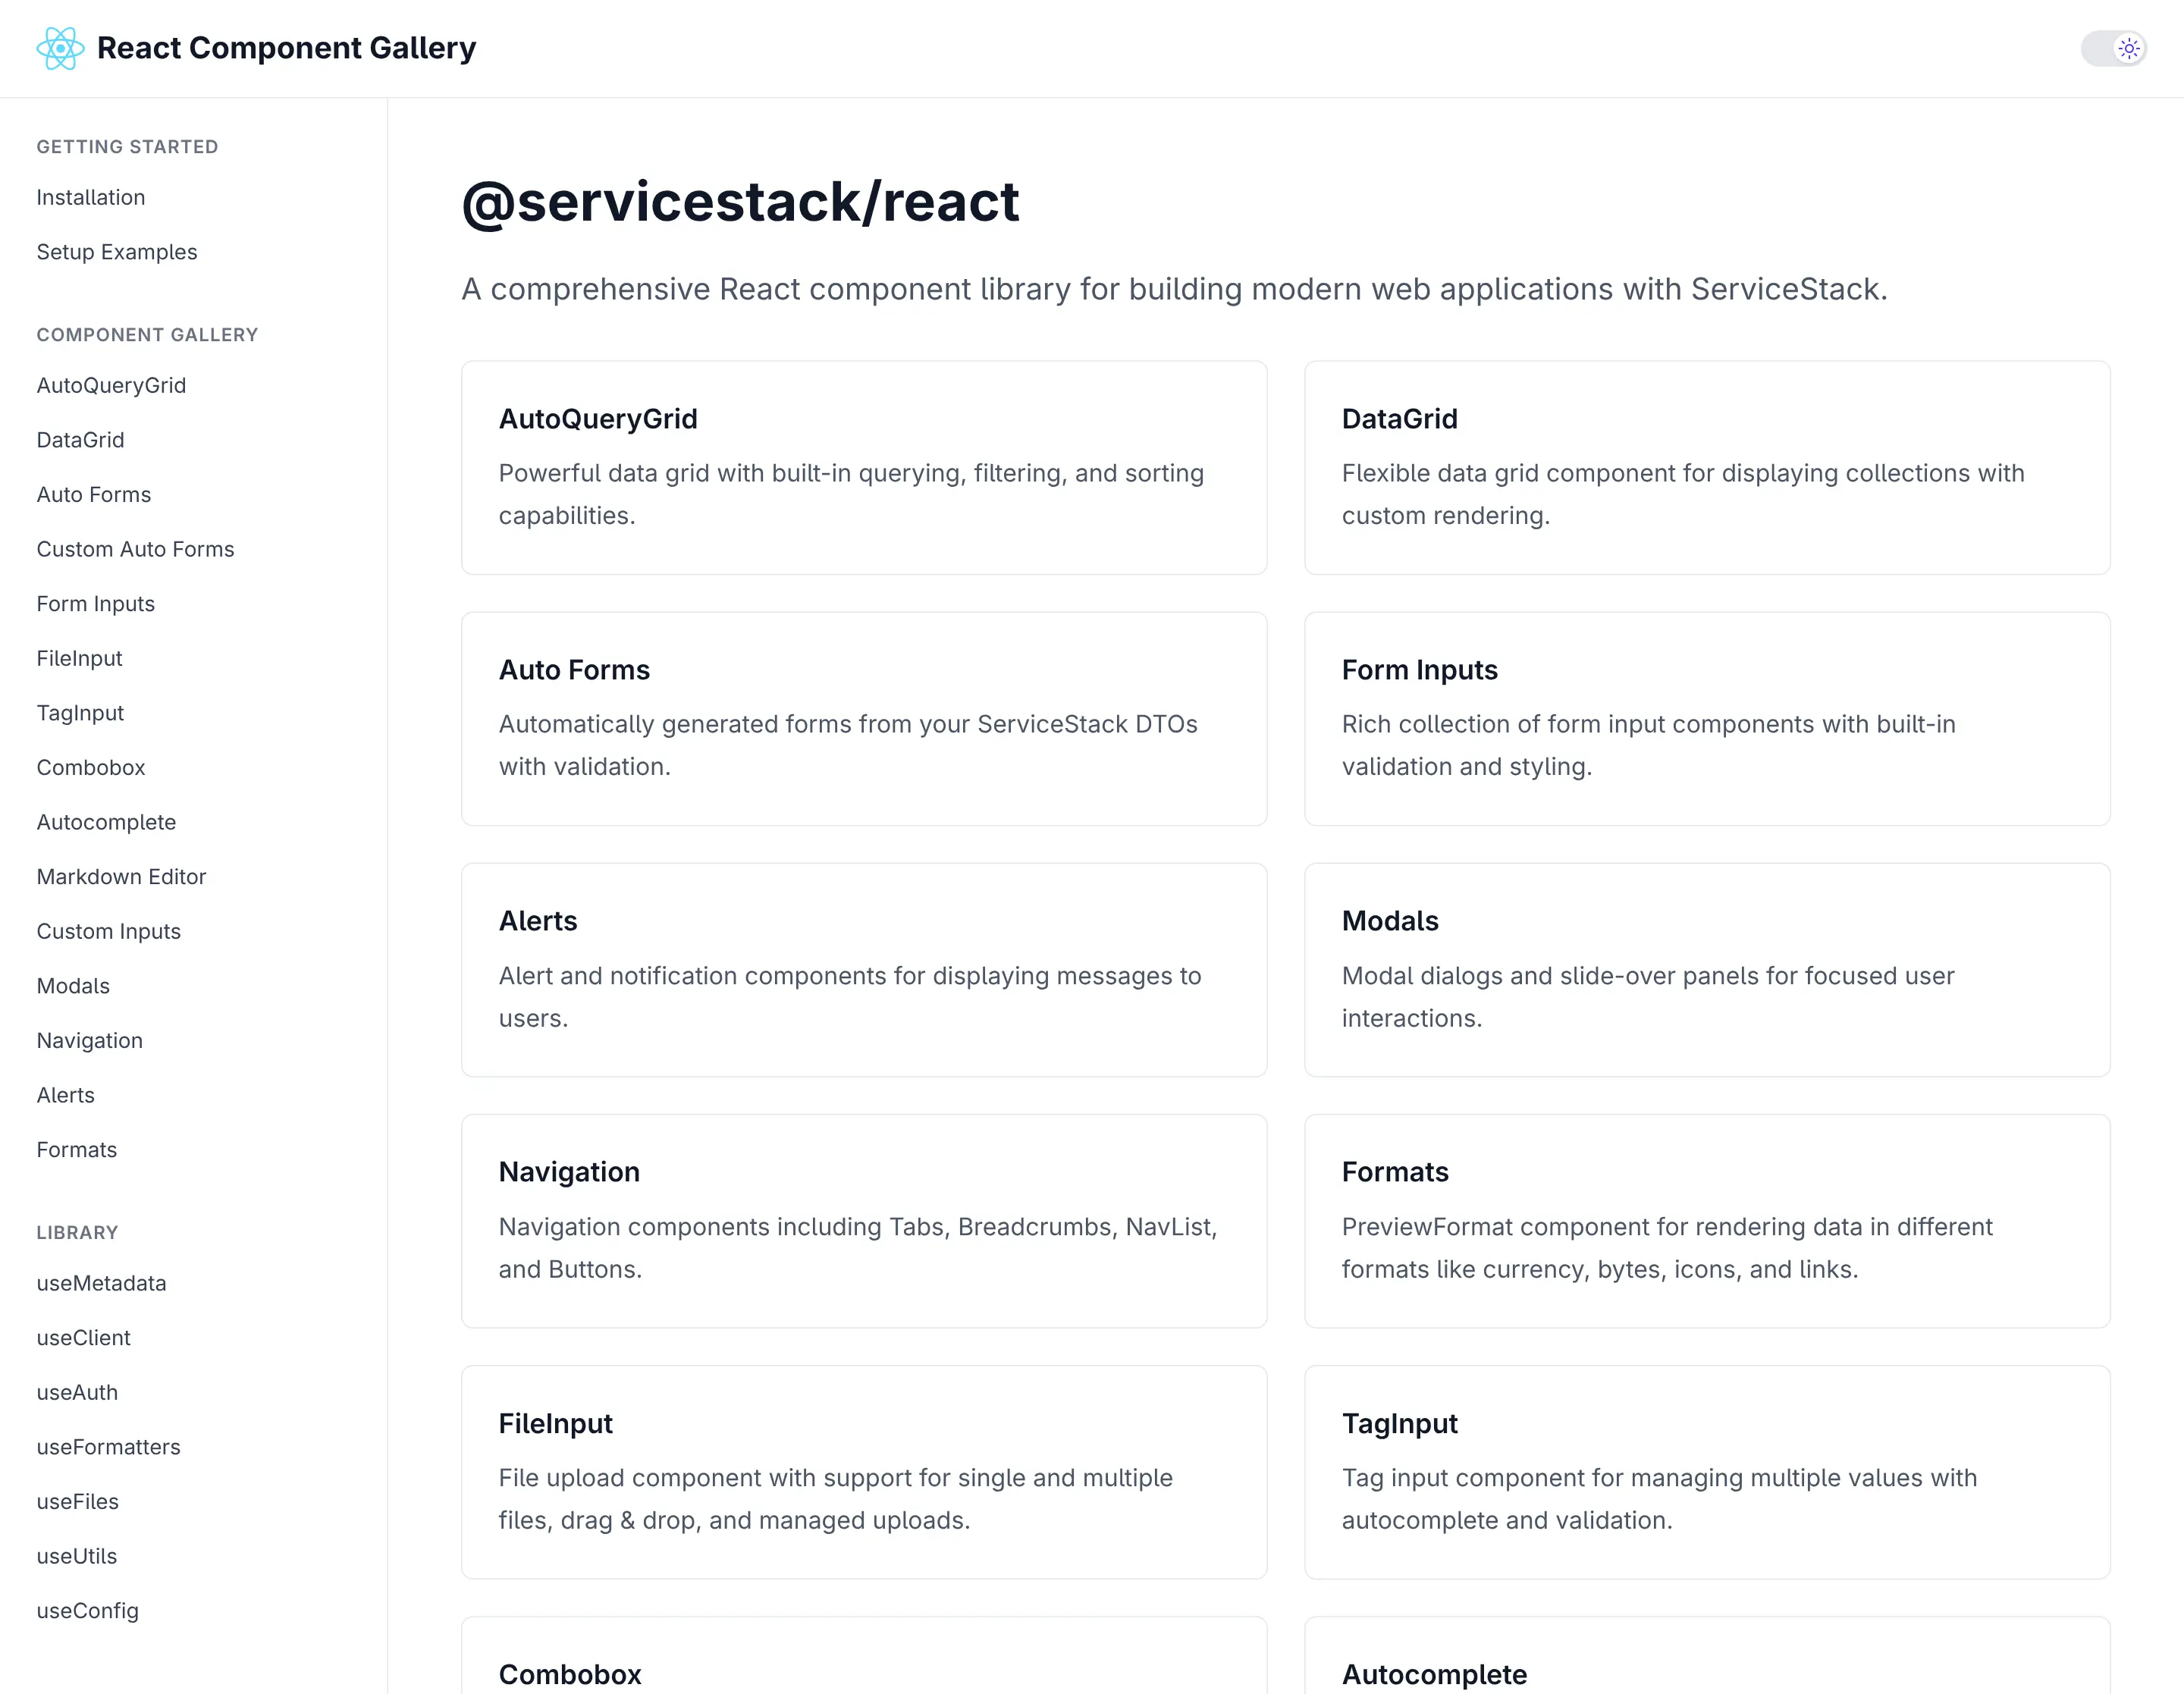Image resolution: width=2184 pixels, height=1694 pixels.
Task: Click the React Component Gallery title
Action: [x=286, y=48]
